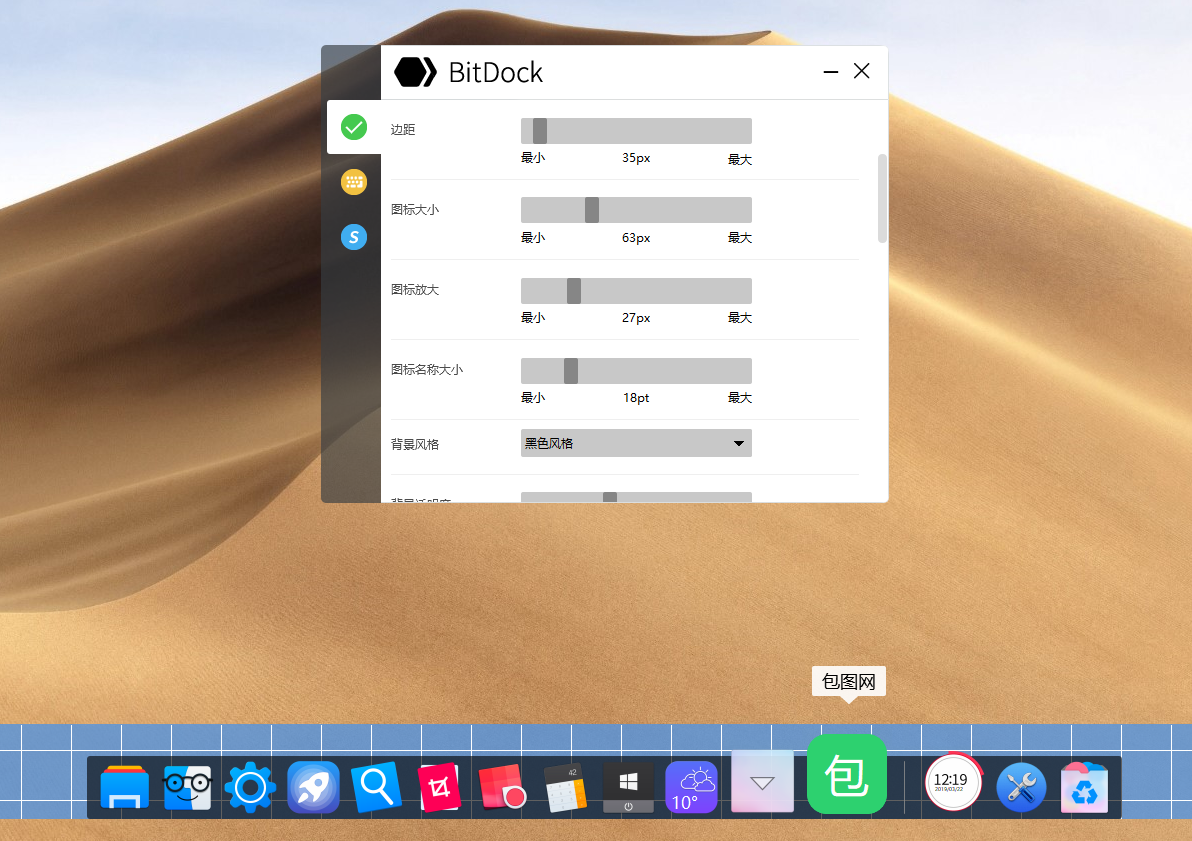Open the yellow keyboard sidebar tab
This screenshot has height=841, width=1192.
point(353,182)
